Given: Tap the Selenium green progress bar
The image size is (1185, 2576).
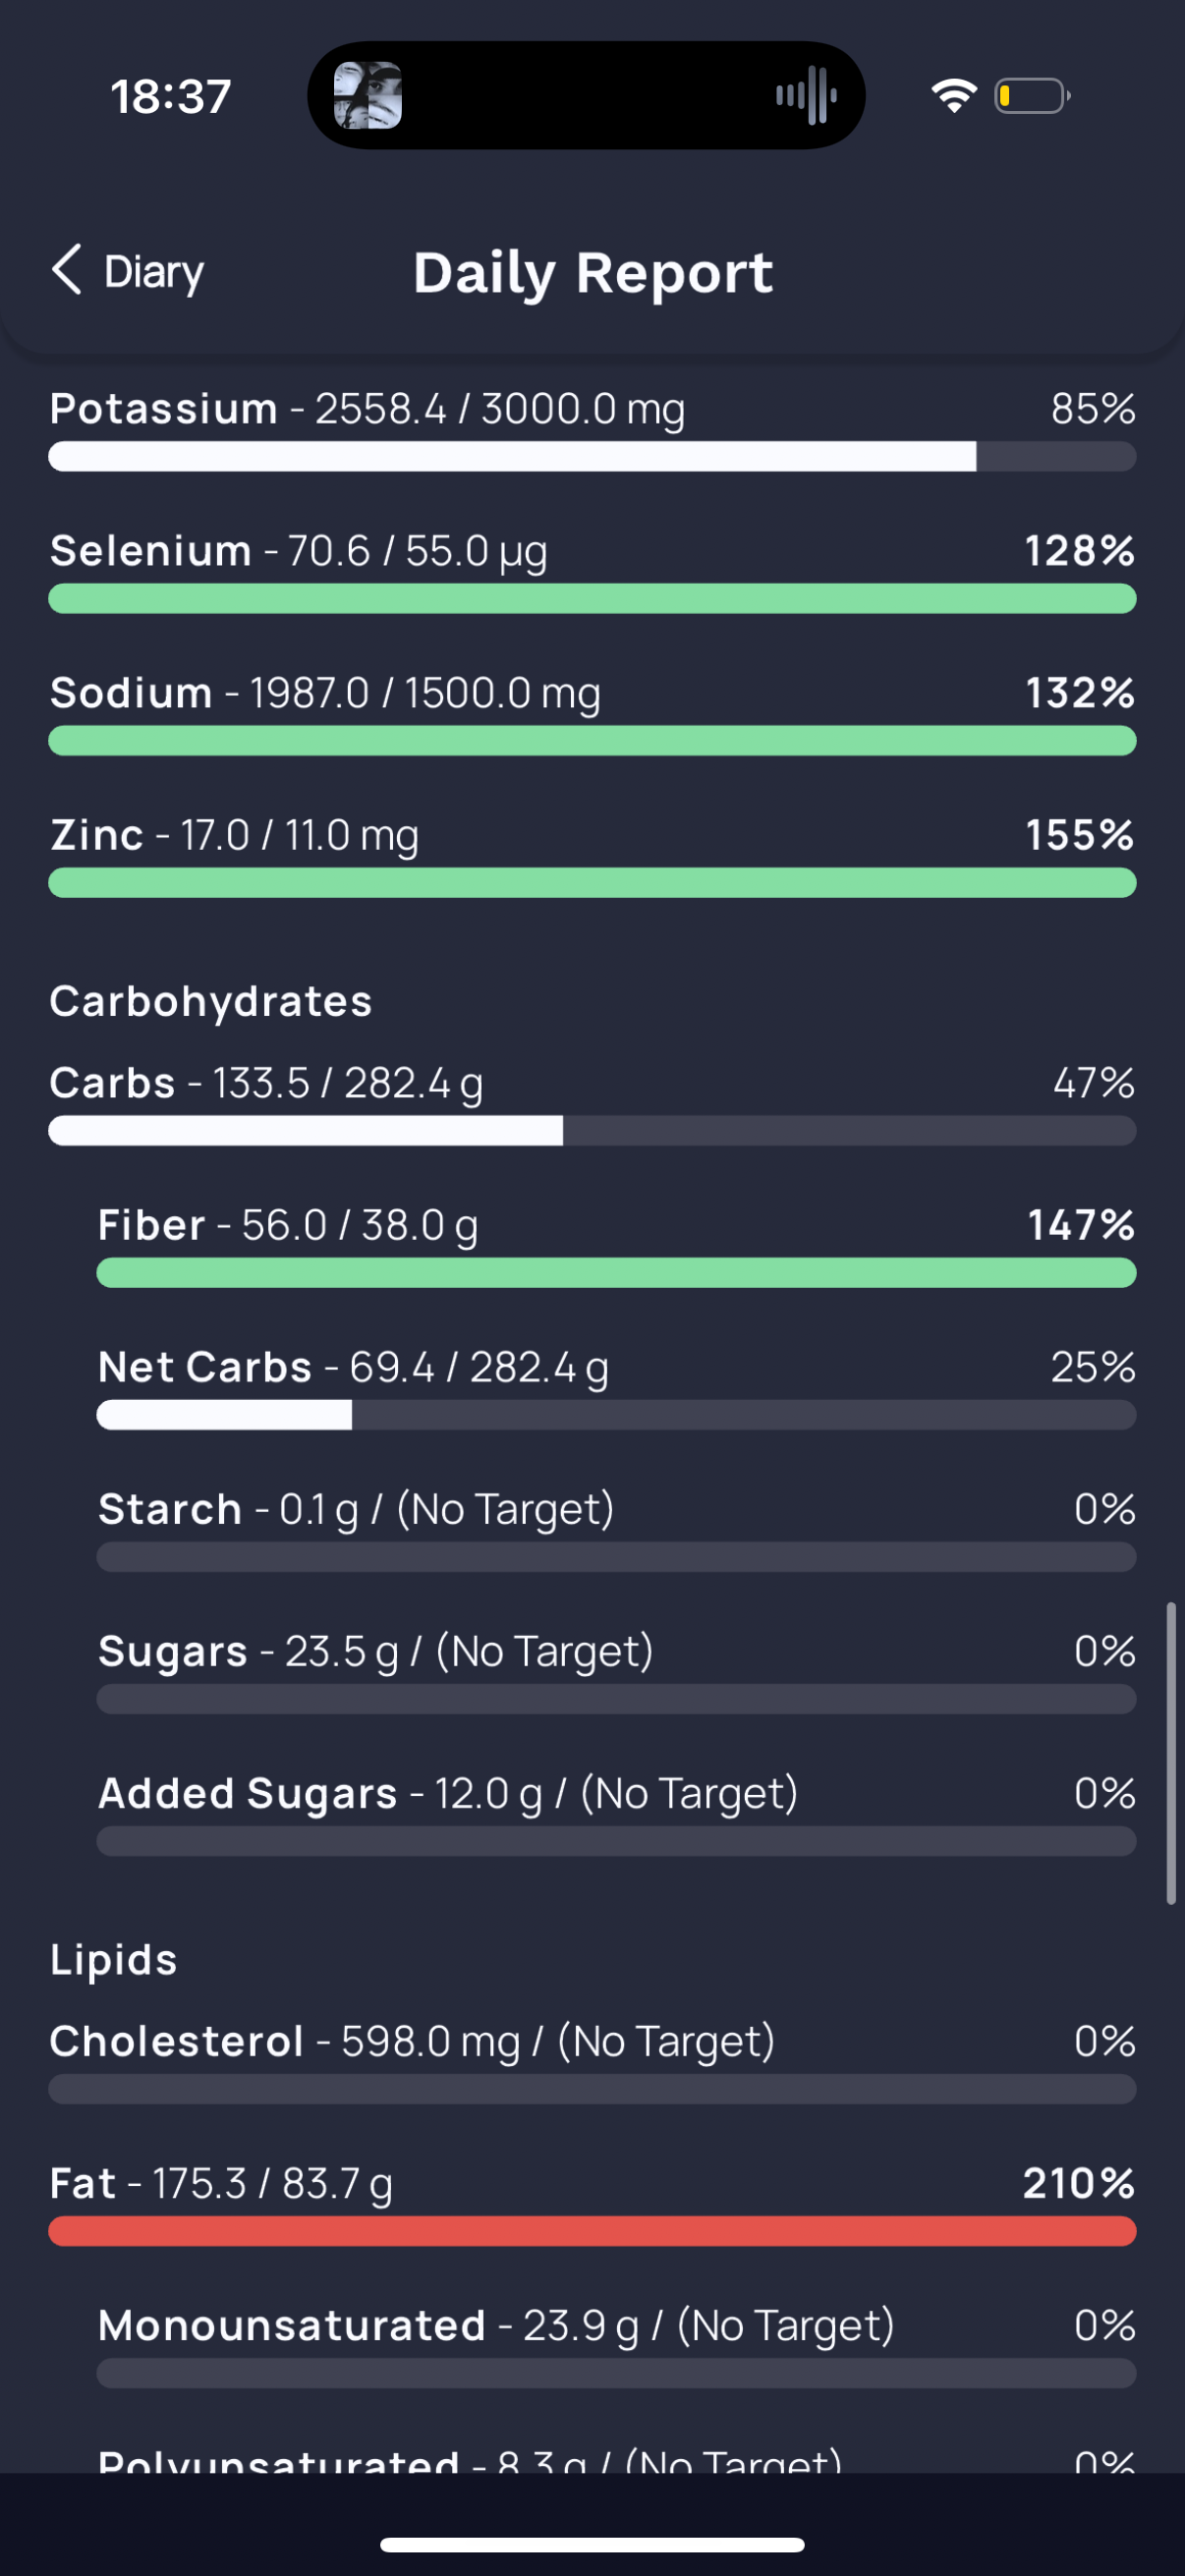Looking at the screenshot, I should tap(592, 599).
